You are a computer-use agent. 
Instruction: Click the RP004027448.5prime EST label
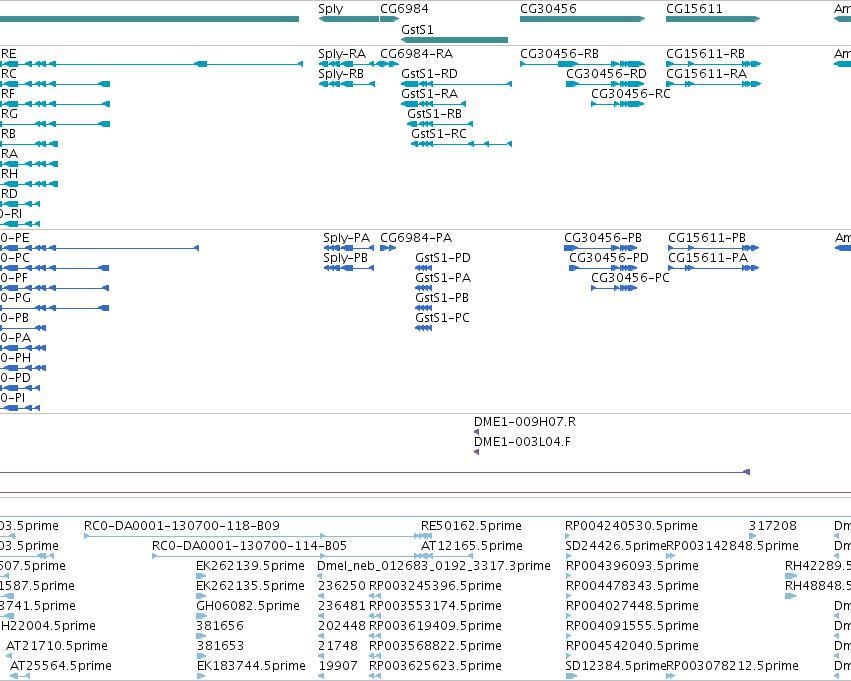click(x=632, y=606)
